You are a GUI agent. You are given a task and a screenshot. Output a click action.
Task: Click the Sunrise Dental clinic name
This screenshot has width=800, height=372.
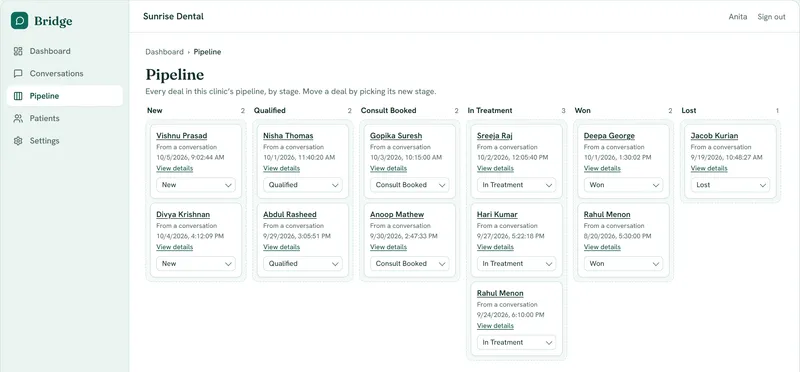coord(173,16)
